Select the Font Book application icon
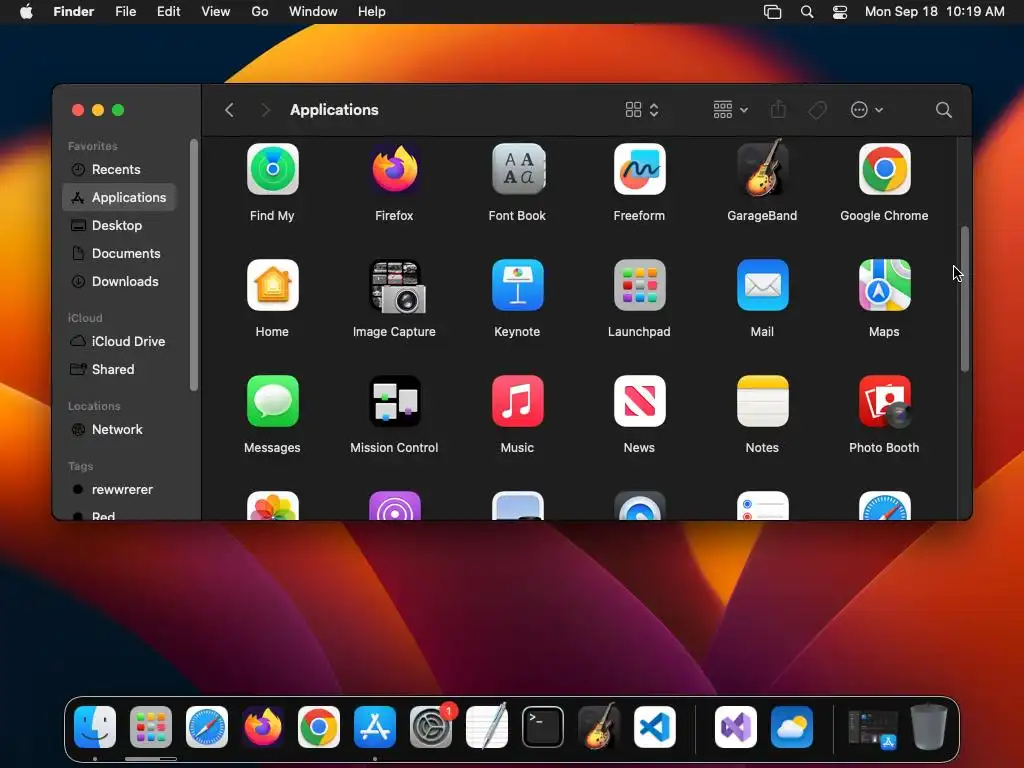1024x768 pixels. tap(517, 169)
